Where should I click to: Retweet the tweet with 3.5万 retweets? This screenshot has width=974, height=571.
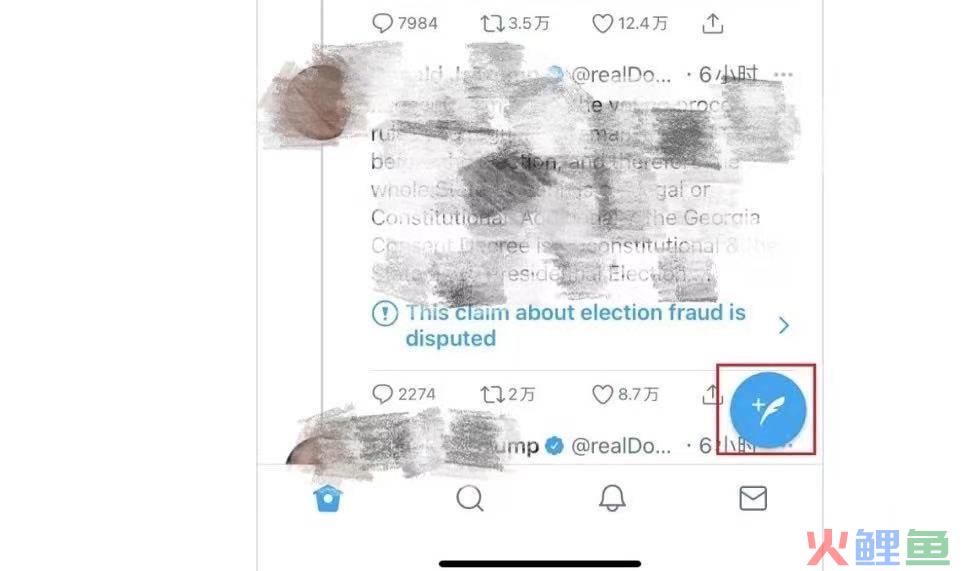pyautogui.click(x=515, y=24)
